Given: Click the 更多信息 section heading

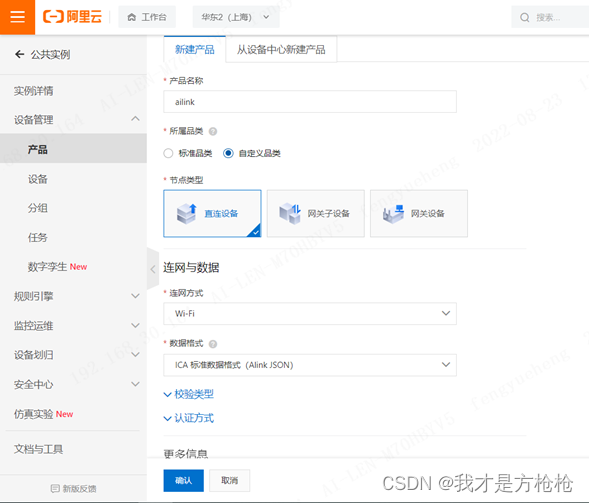Looking at the screenshot, I should pos(186,453).
